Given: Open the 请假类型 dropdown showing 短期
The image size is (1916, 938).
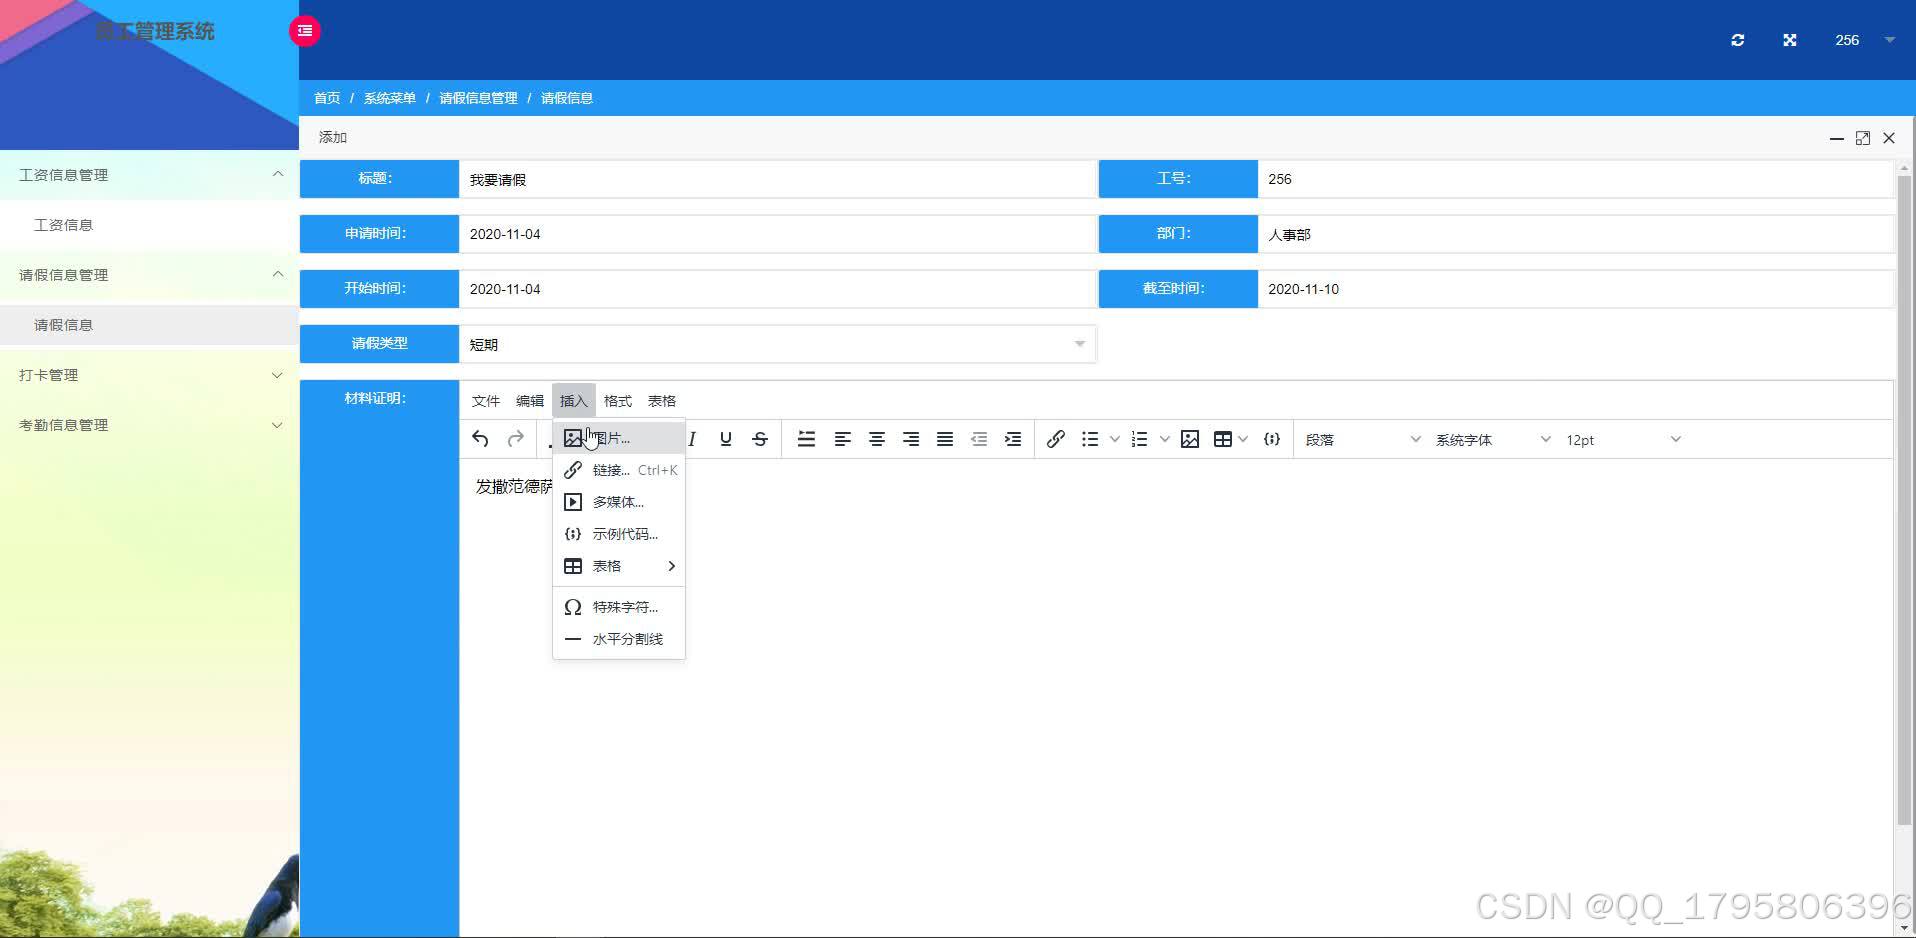Looking at the screenshot, I should tap(777, 344).
